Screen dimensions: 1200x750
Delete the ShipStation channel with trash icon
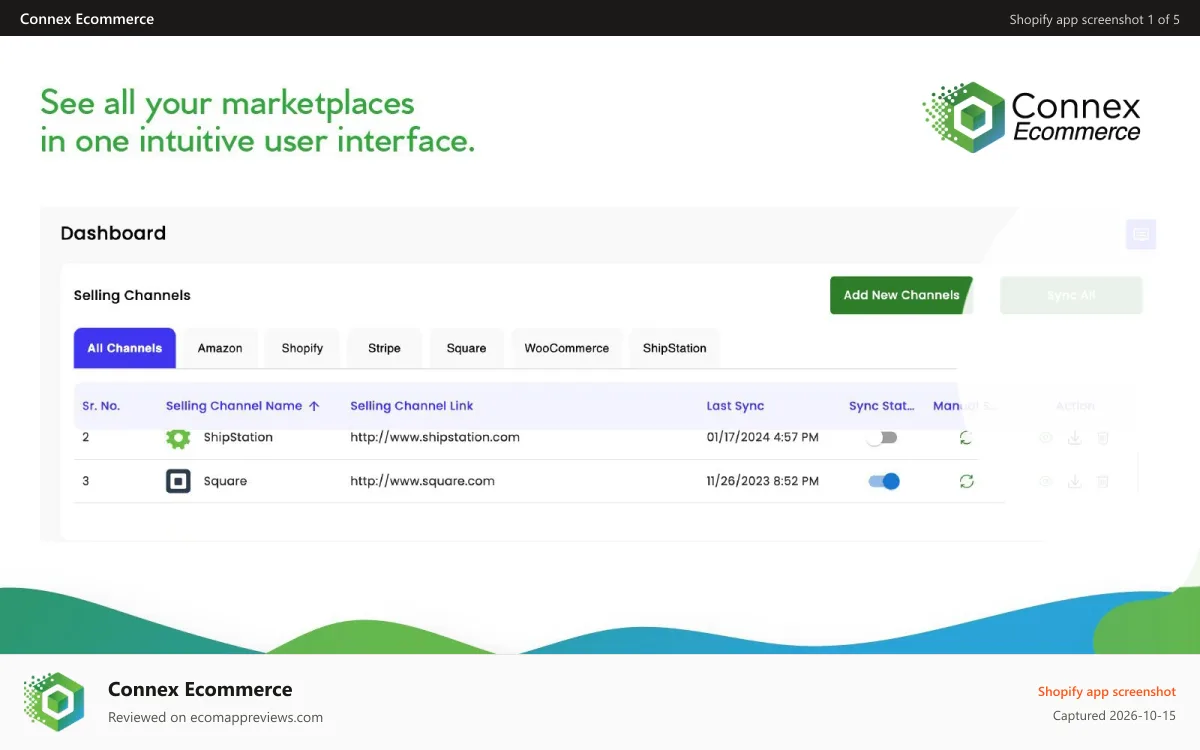point(1103,438)
